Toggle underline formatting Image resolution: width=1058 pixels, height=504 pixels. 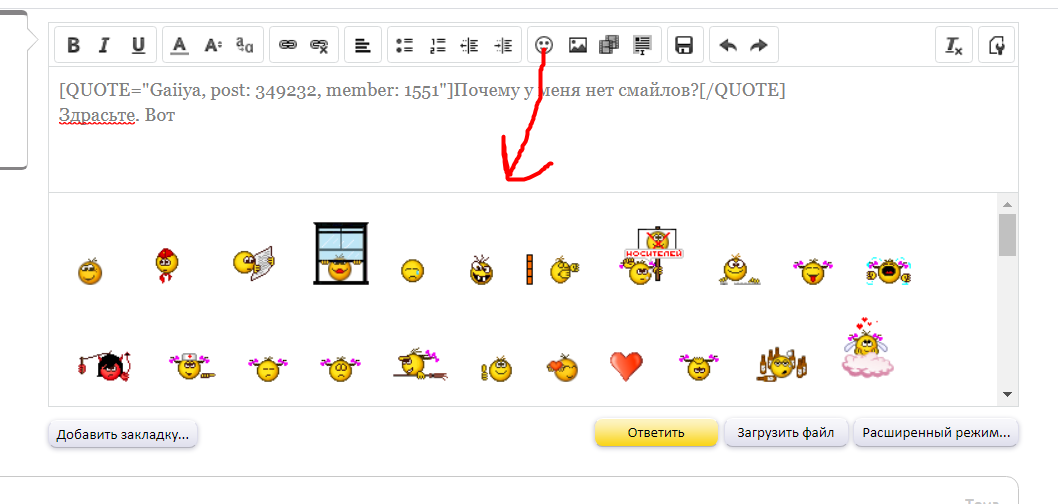(x=138, y=45)
